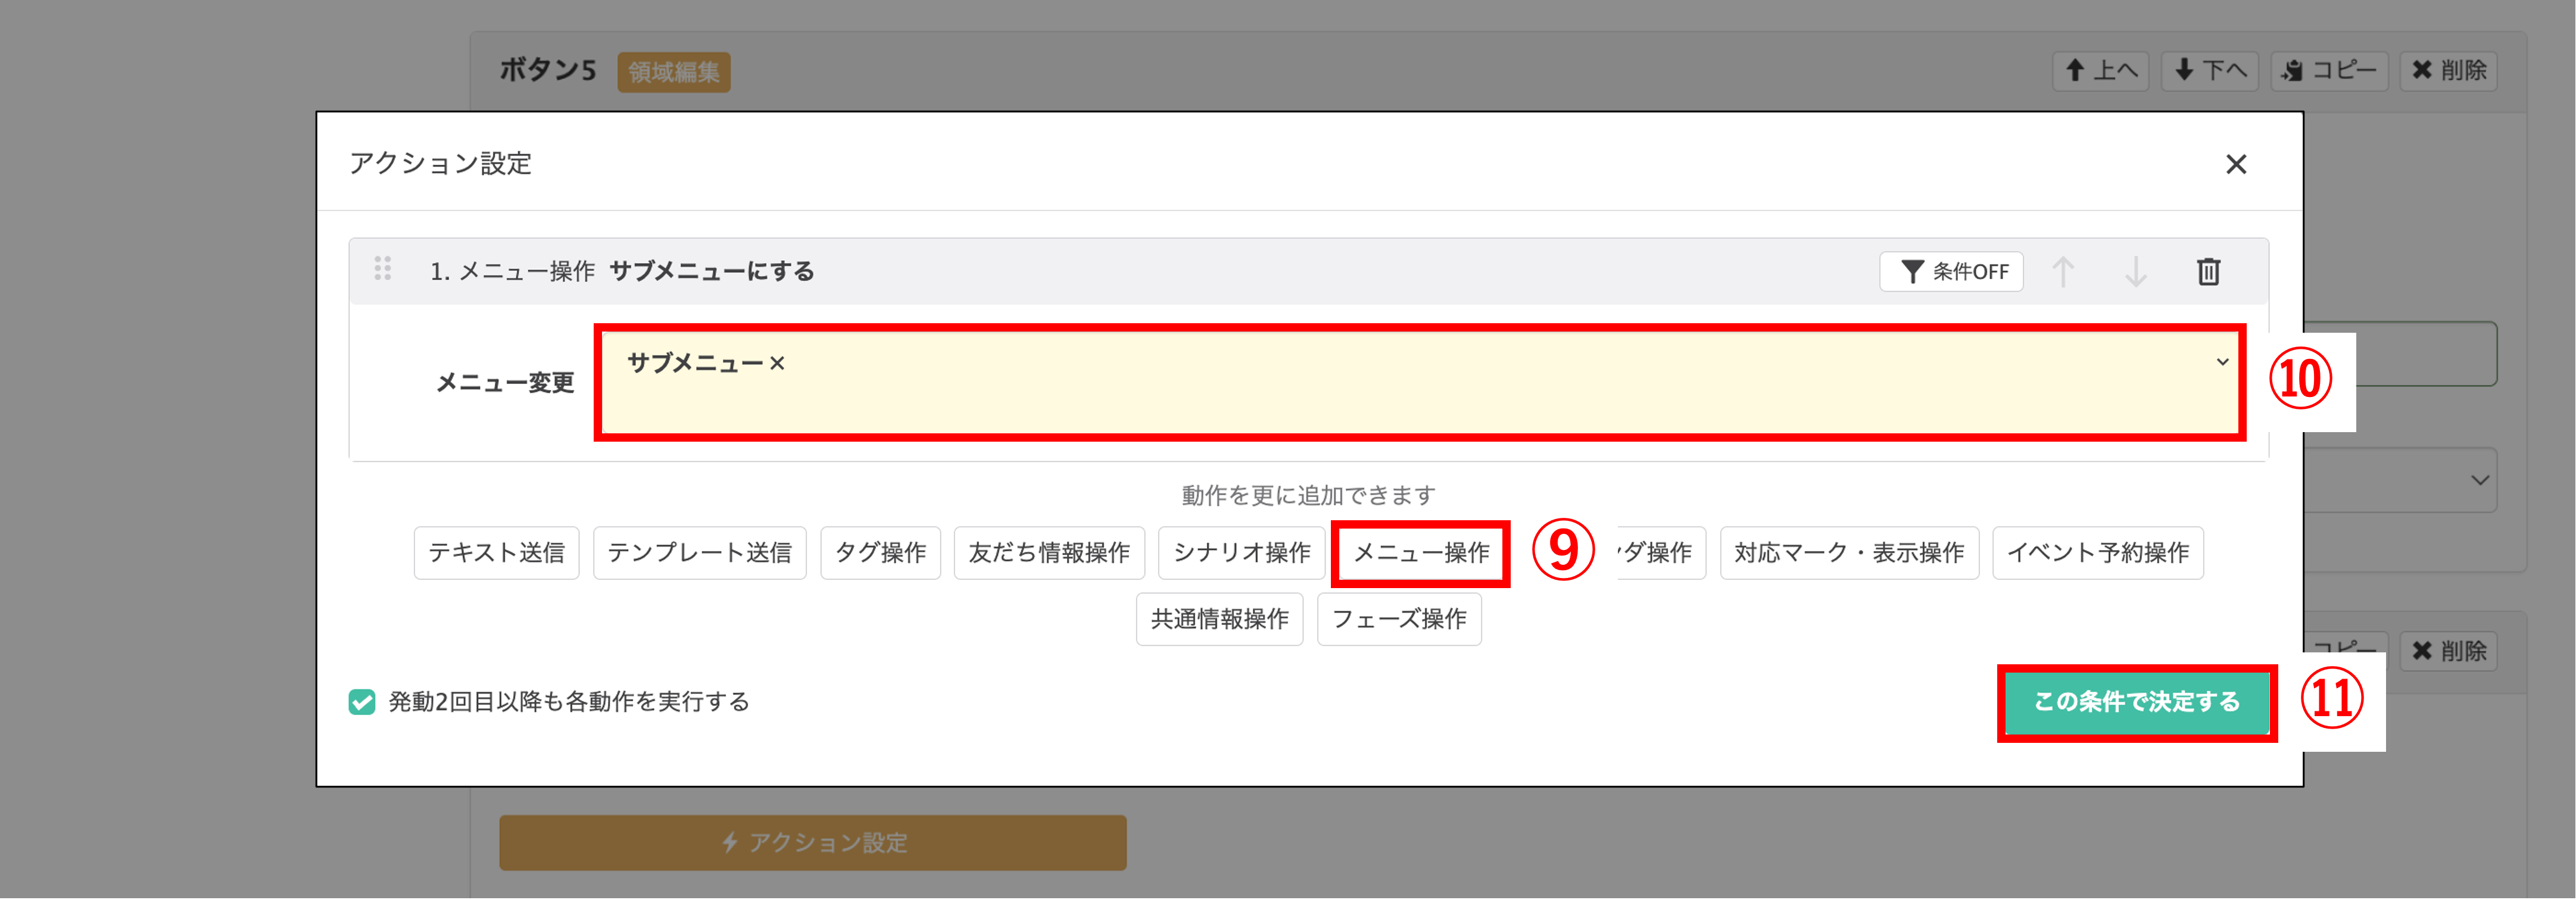Toggle 発動2回目以降も各動作を実行する checkbox
Image resolution: width=2576 pixels, height=900 pixels.
[362, 702]
